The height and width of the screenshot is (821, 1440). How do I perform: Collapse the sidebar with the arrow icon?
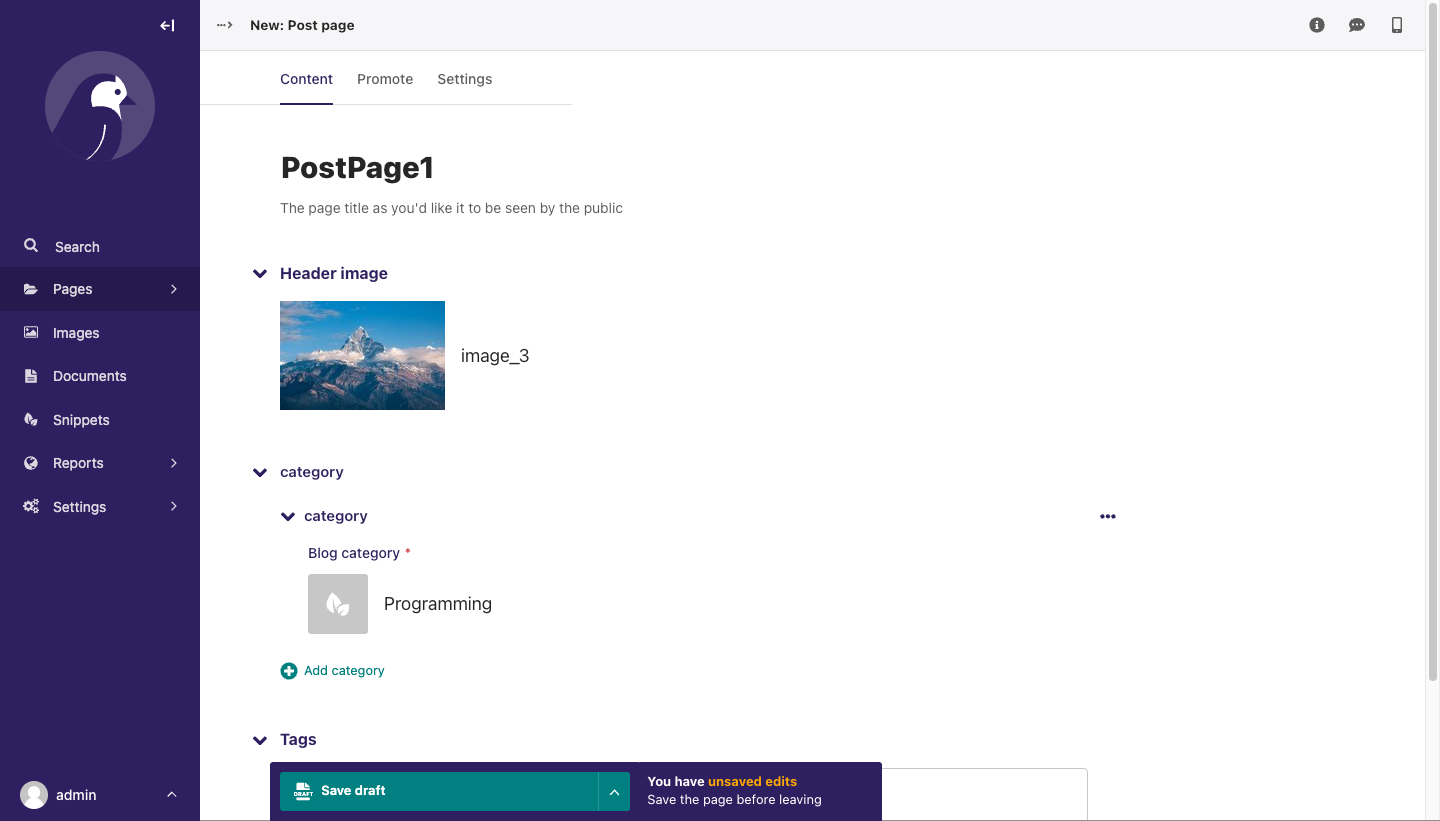click(x=167, y=26)
